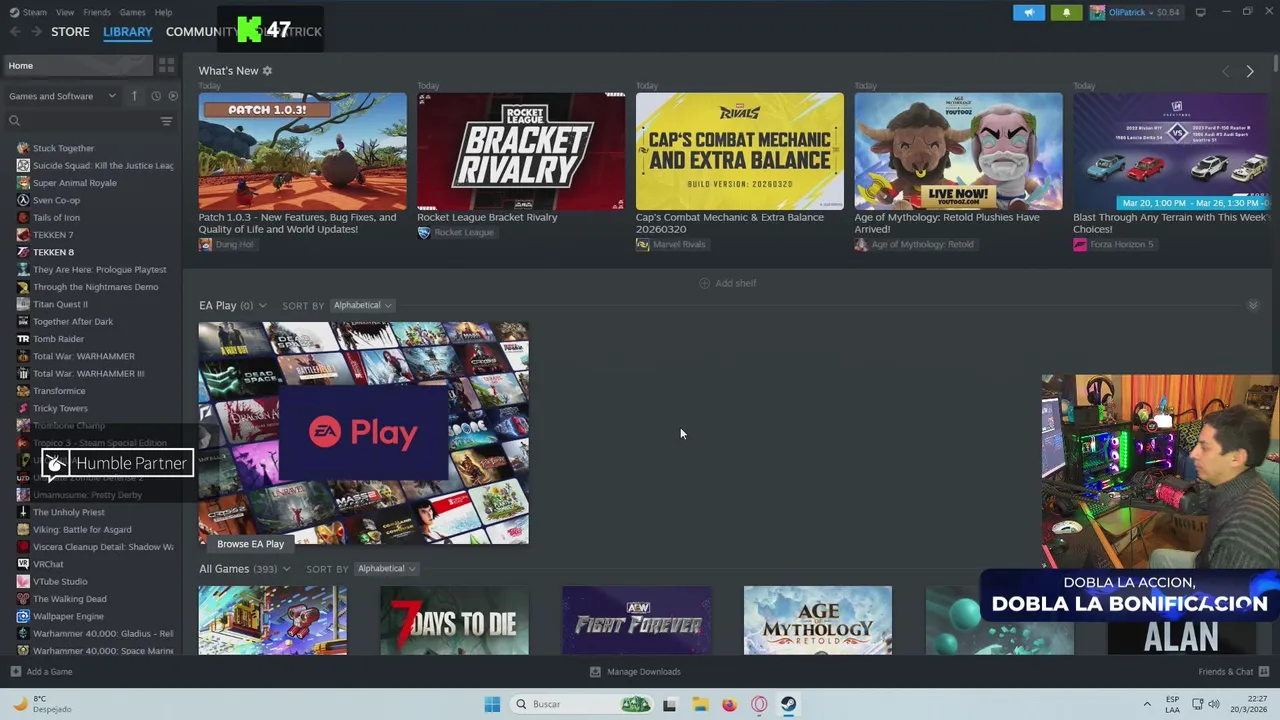The height and width of the screenshot is (720, 1280).
Task: Select Titan Quest II in list
Action: coord(60,304)
